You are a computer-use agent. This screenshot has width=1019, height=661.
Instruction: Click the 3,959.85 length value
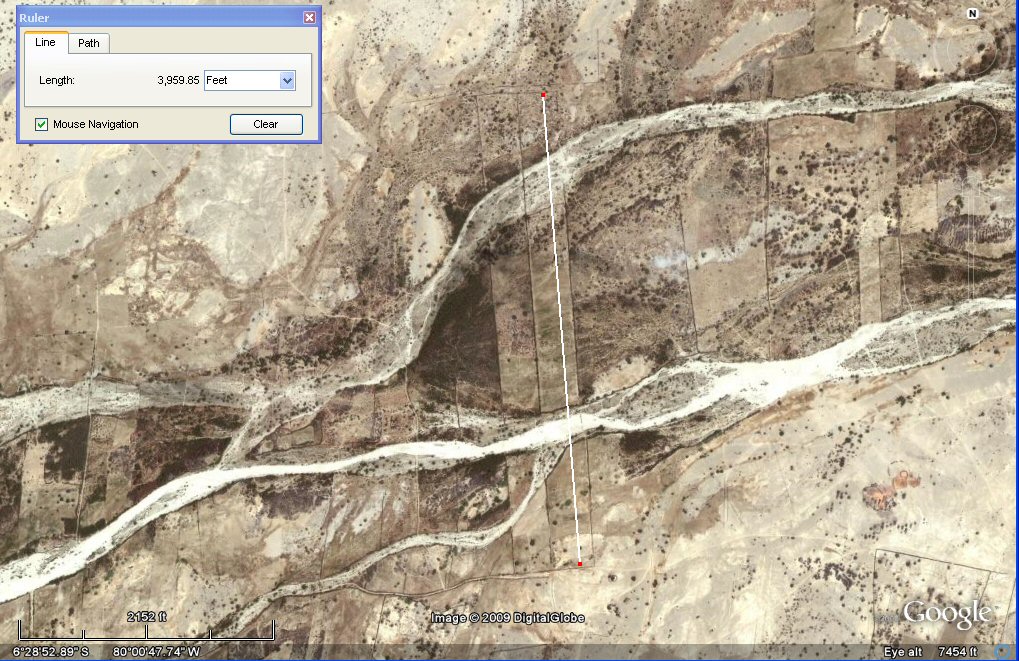pos(178,80)
